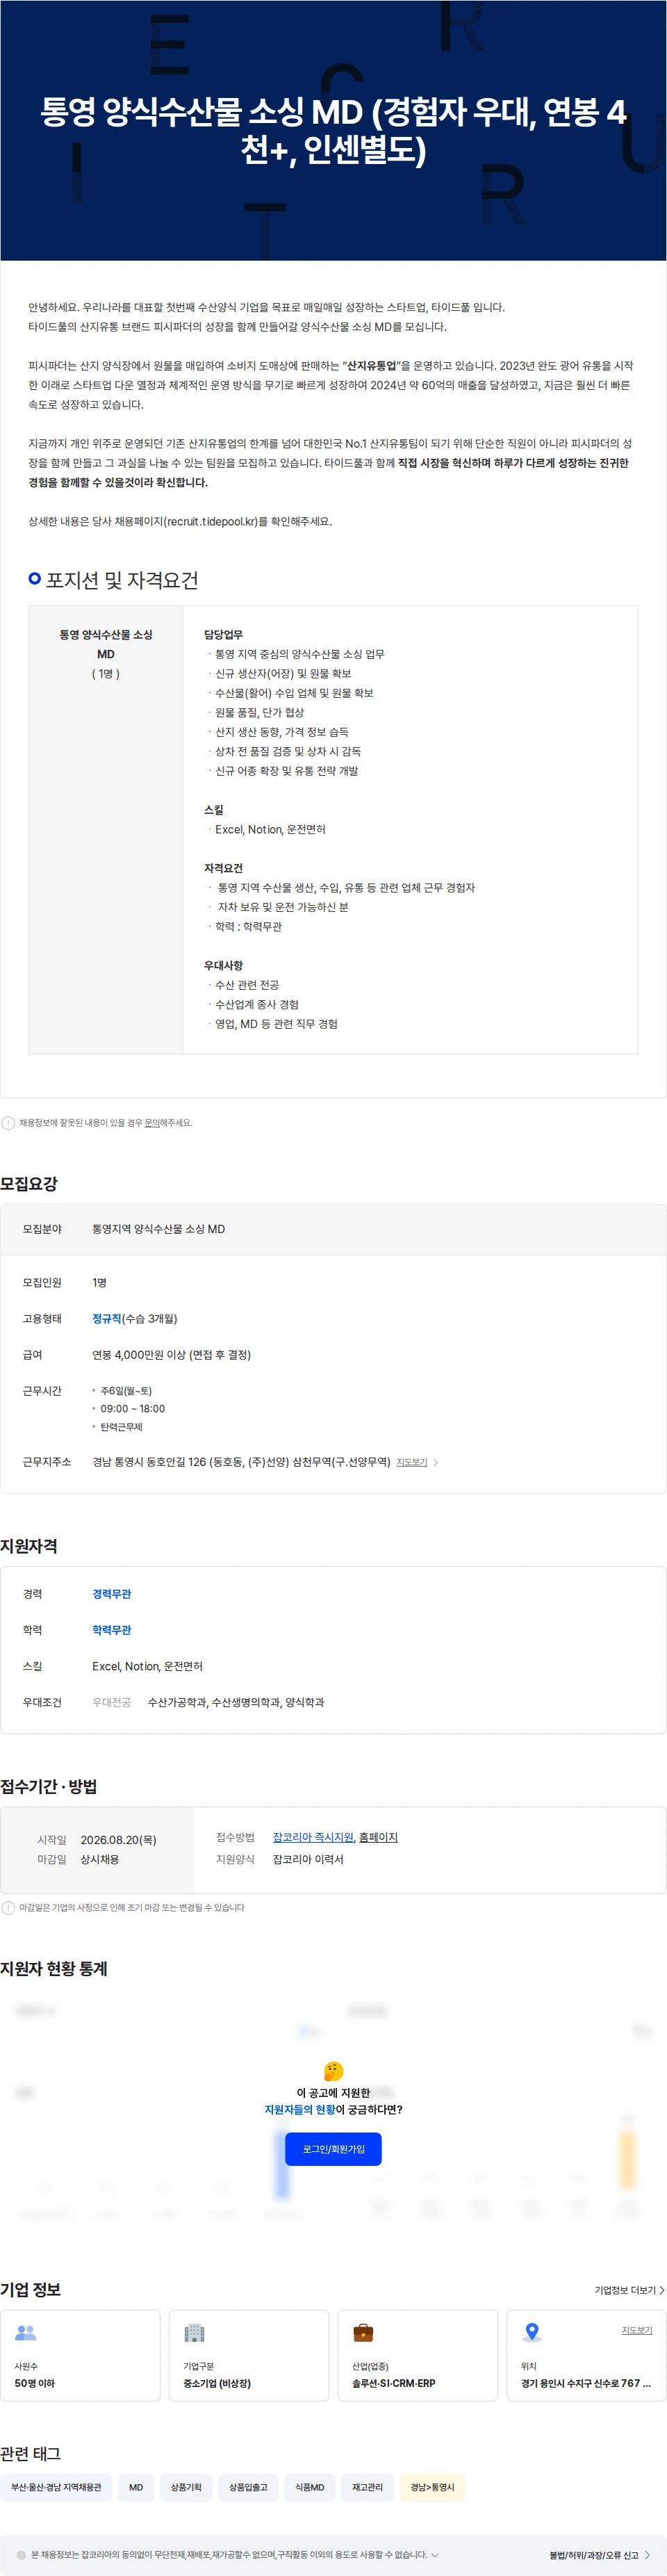Open the 문의 link under the job description
The width and height of the screenshot is (667, 2576).
coord(152,1123)
